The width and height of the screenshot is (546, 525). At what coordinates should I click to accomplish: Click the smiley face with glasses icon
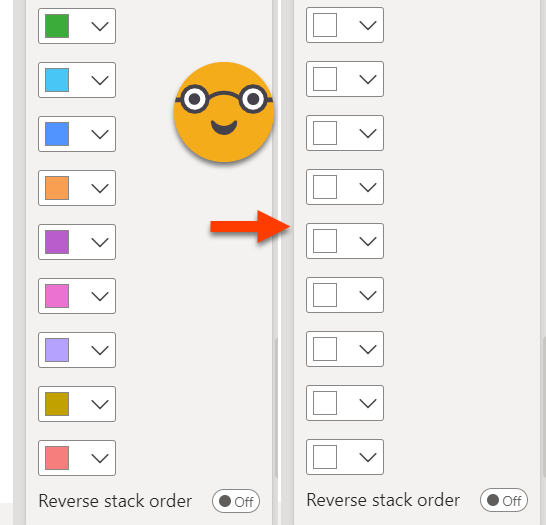(x=224, y=112)
